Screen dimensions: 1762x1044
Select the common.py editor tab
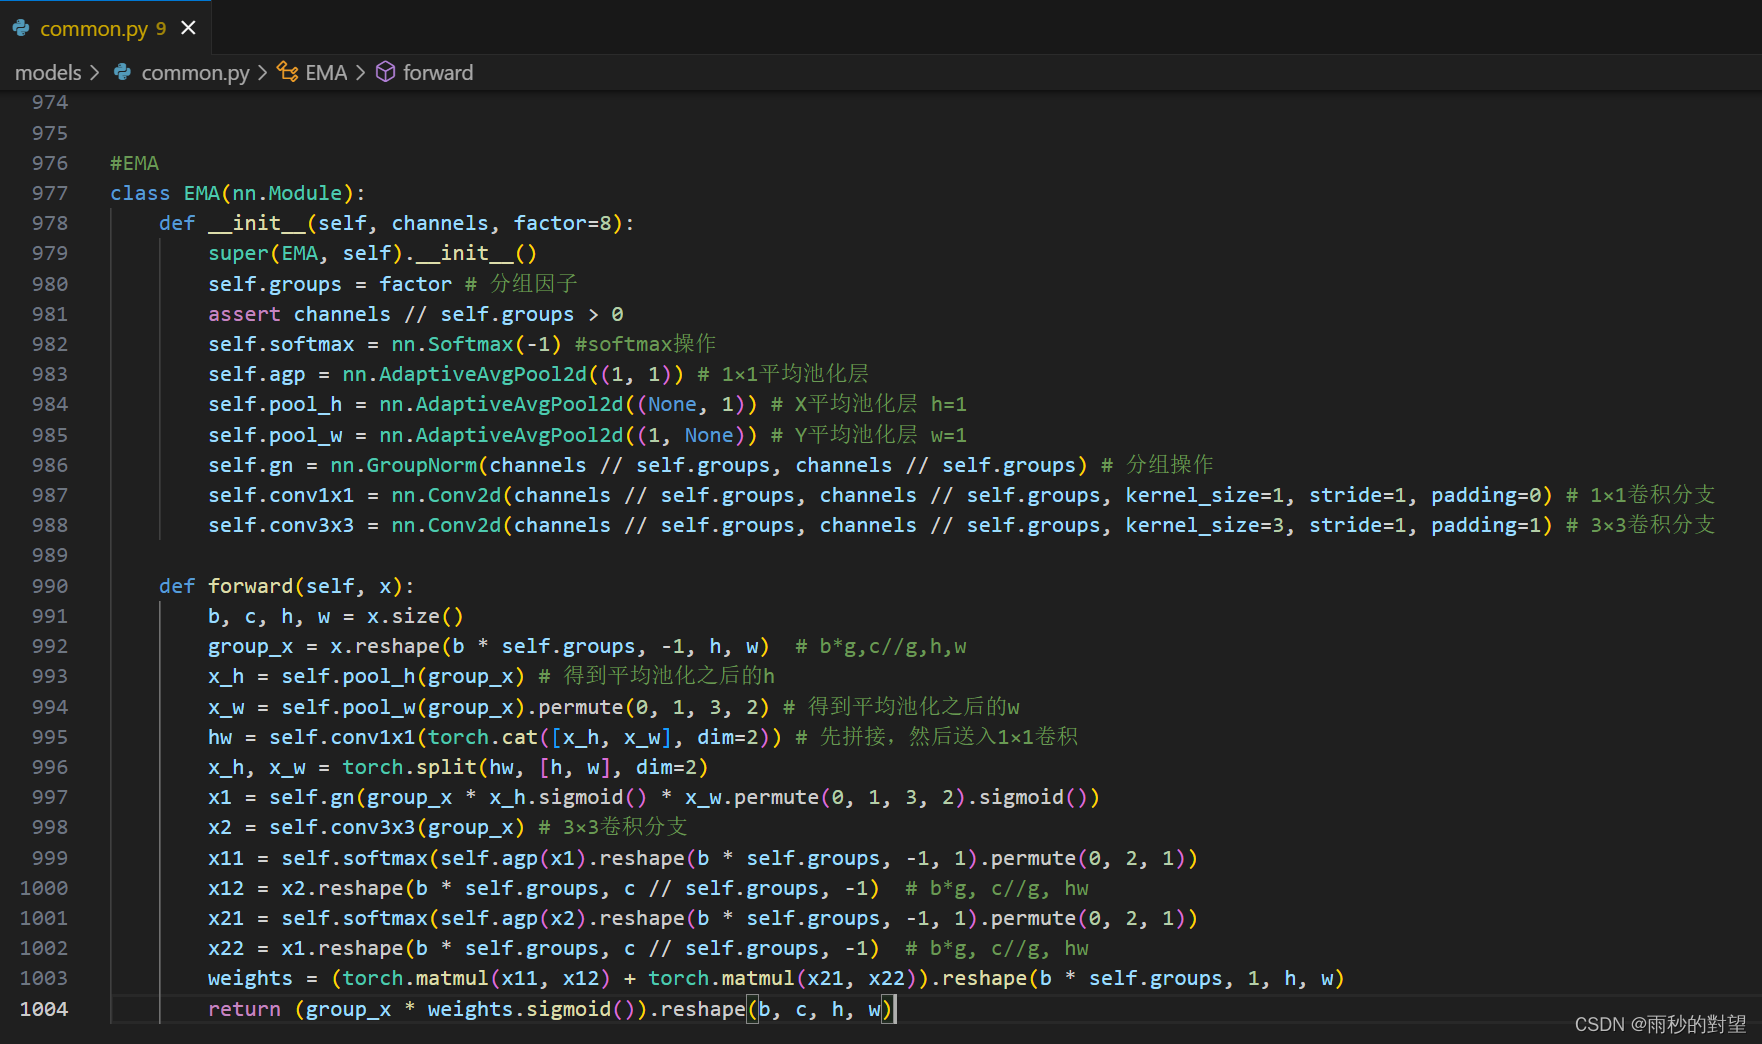105,28
